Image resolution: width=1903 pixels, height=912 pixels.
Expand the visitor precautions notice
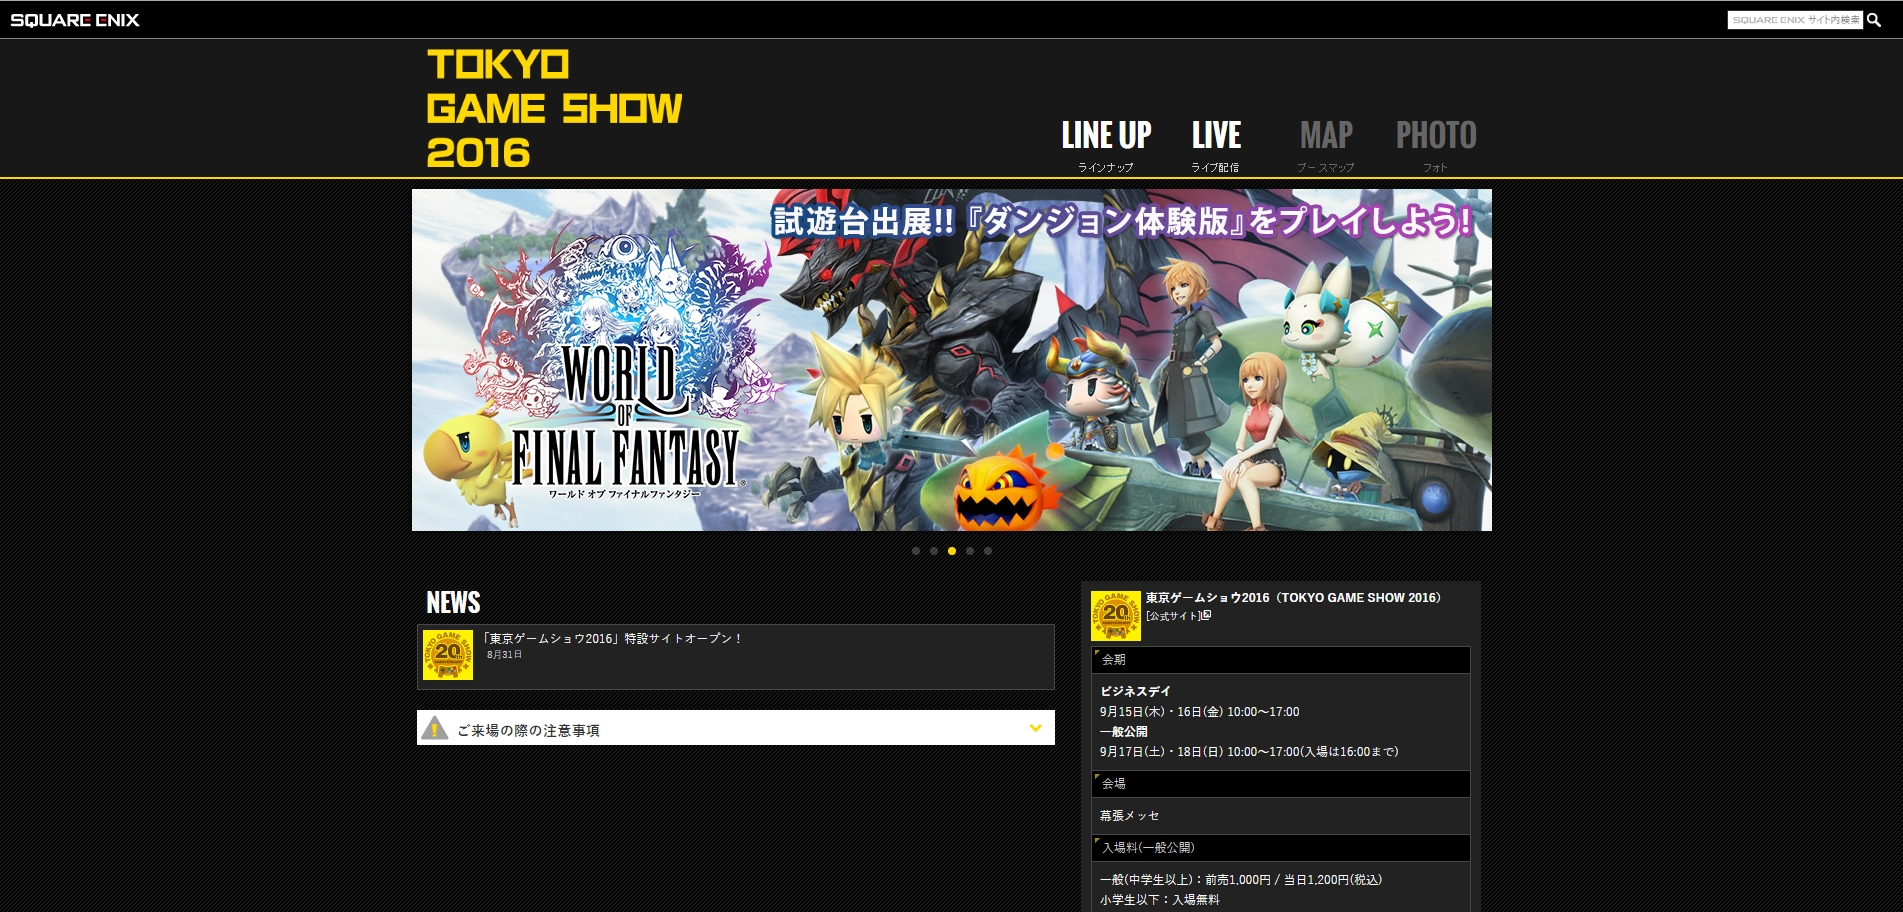(x=736, y=728)
